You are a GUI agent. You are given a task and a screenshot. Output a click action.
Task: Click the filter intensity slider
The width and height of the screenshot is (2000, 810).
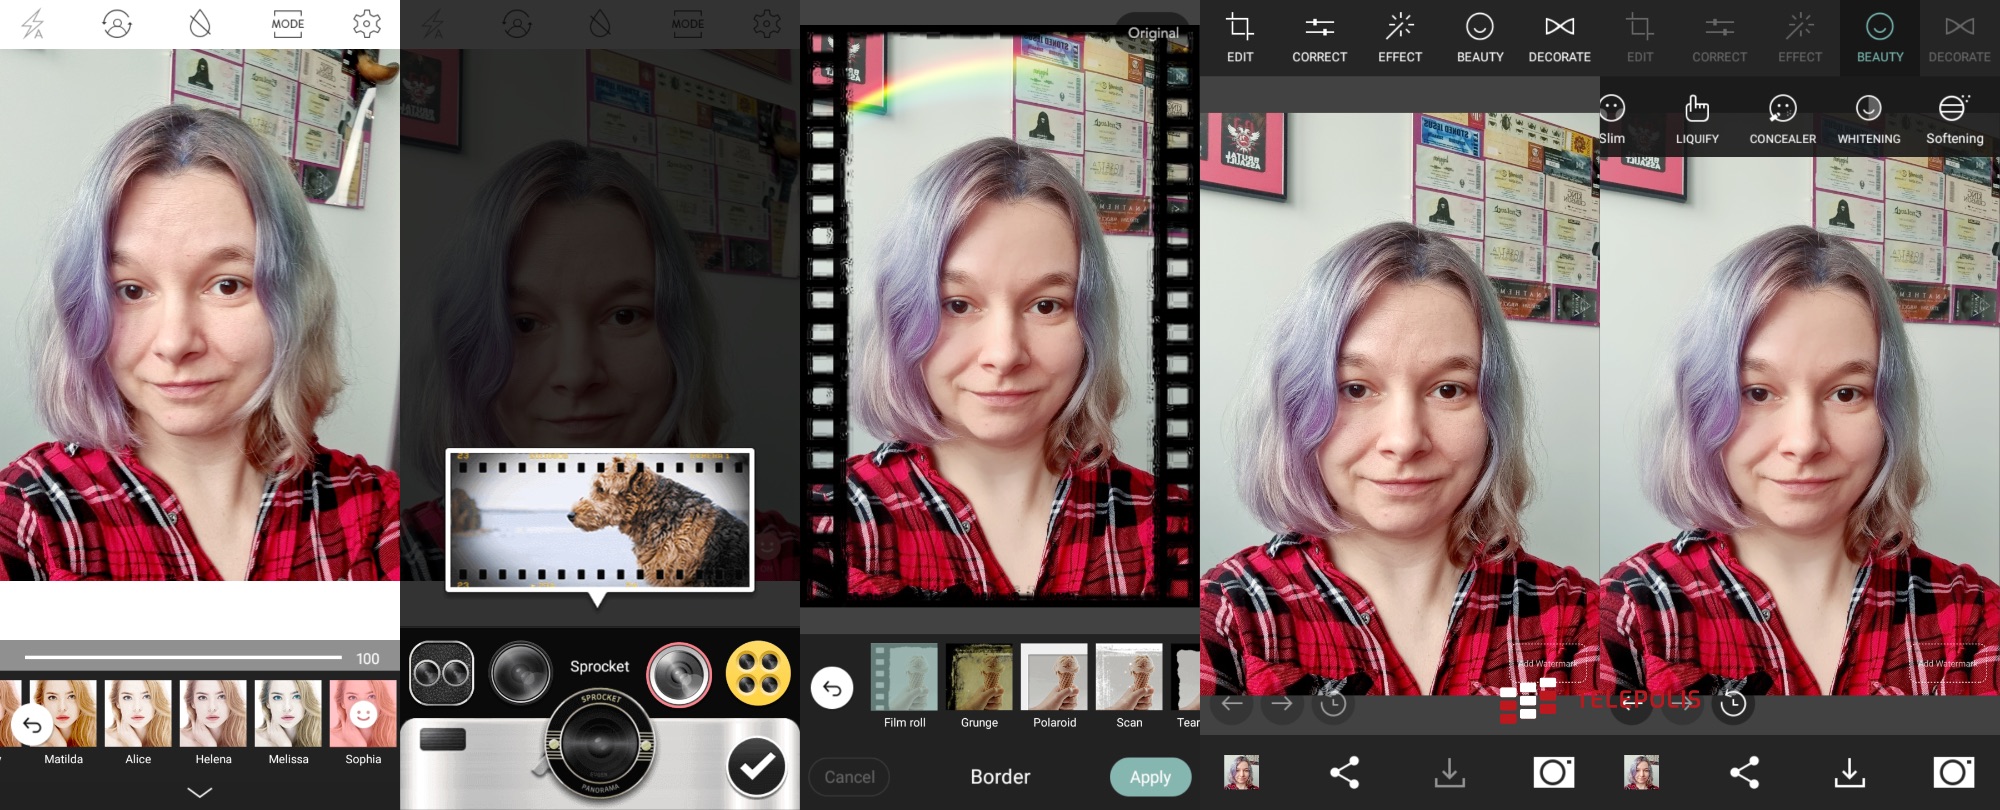click(x=183, y=658)
